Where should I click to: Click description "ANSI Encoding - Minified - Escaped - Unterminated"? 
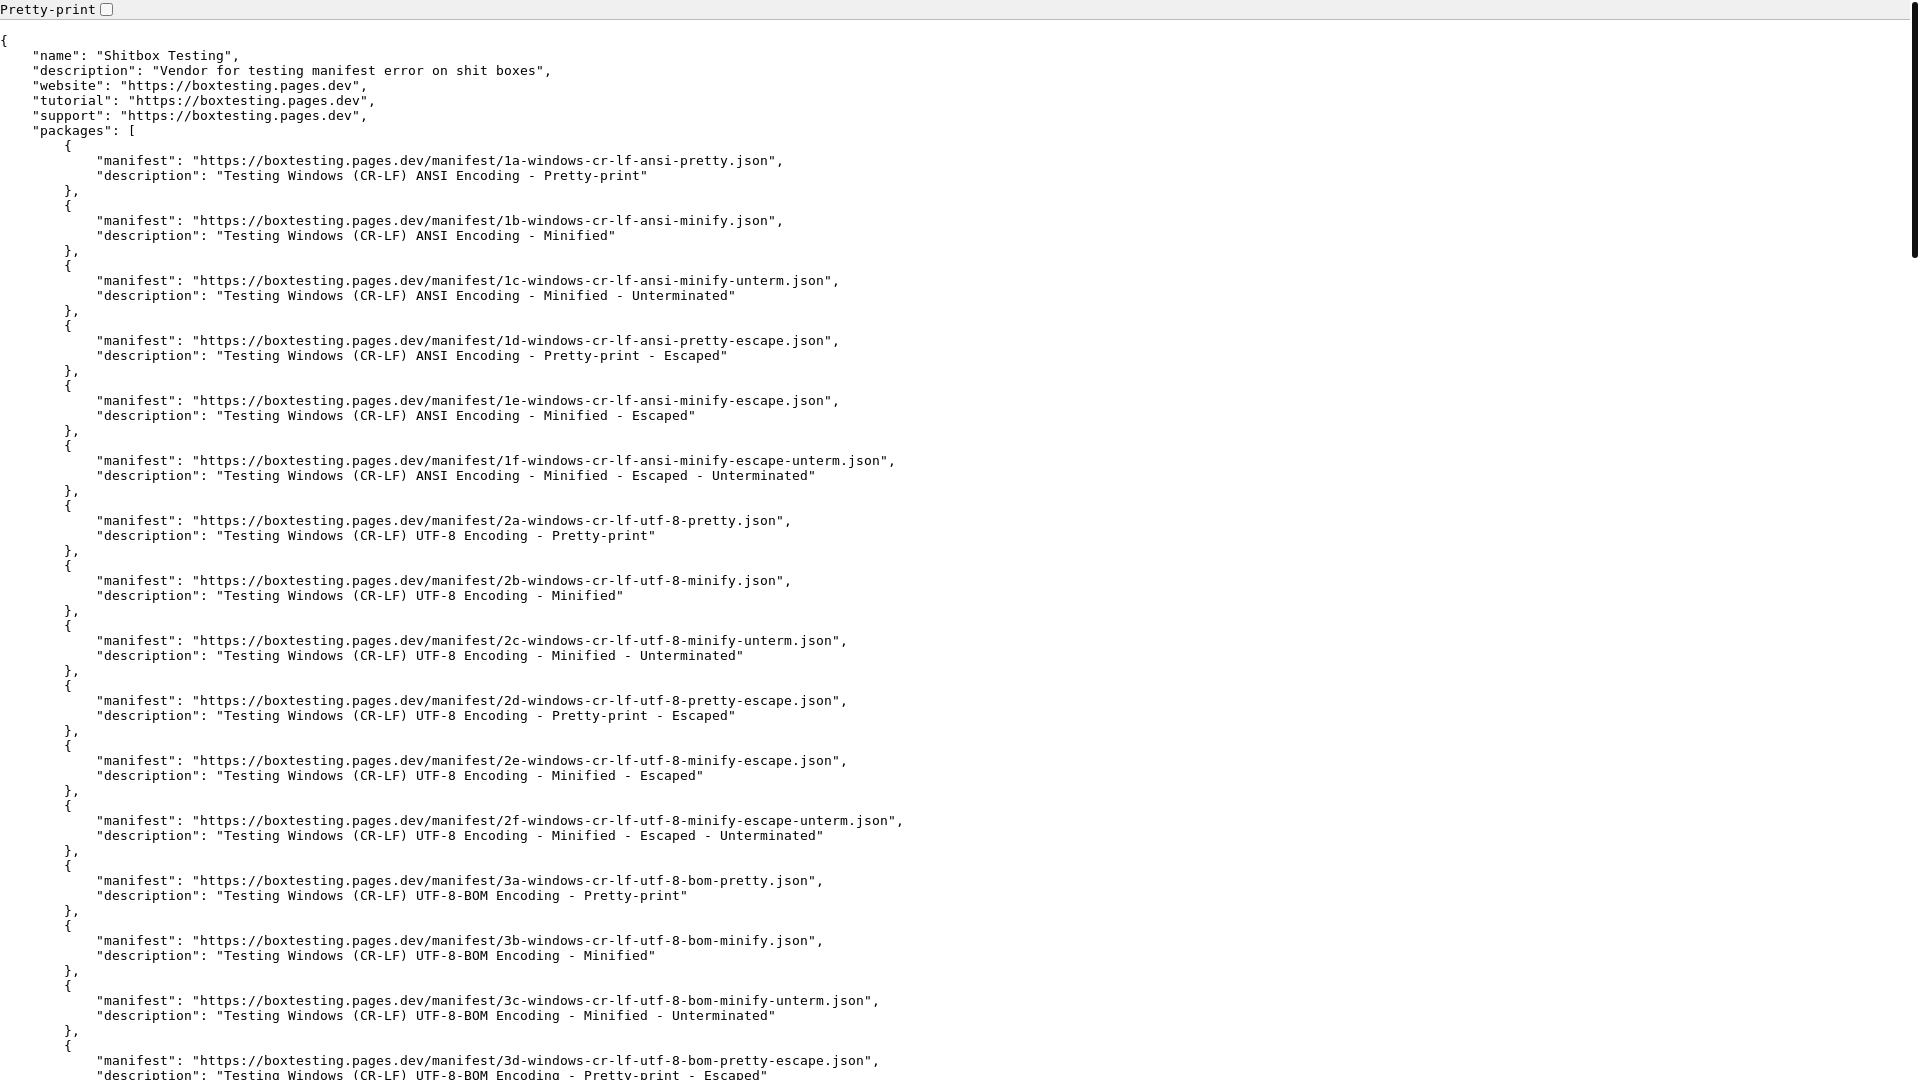[x=456, y=476]
